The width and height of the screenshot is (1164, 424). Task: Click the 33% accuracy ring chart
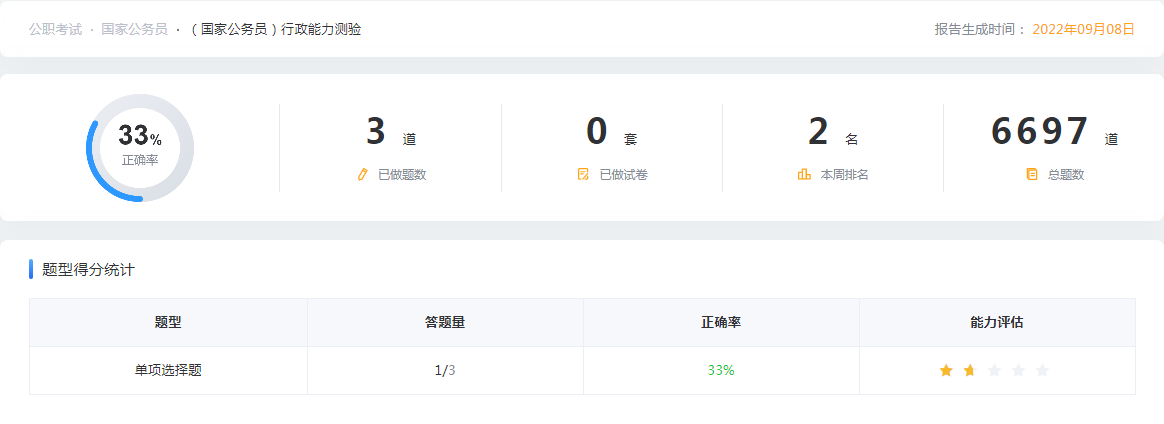pyautogui.click(x=140, y=148)
